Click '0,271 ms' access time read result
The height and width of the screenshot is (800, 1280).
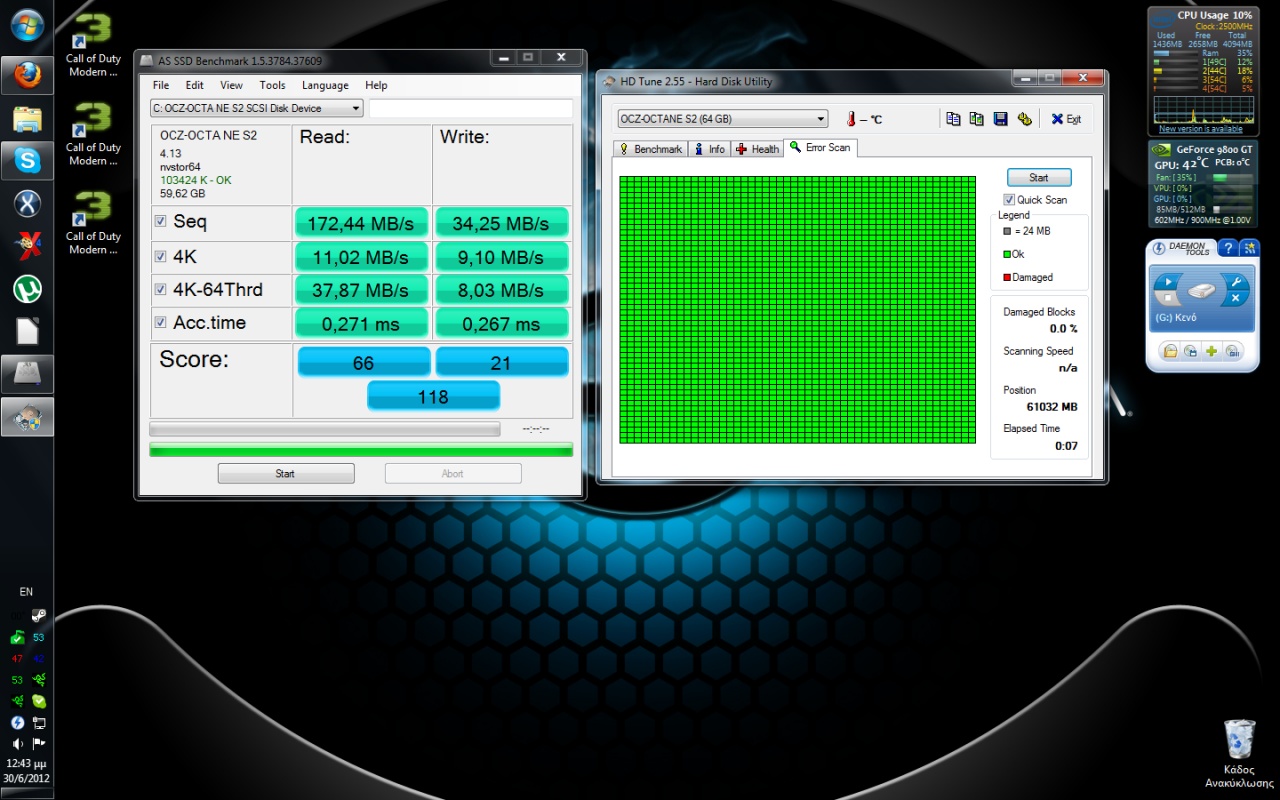click(x=361, y=324)
